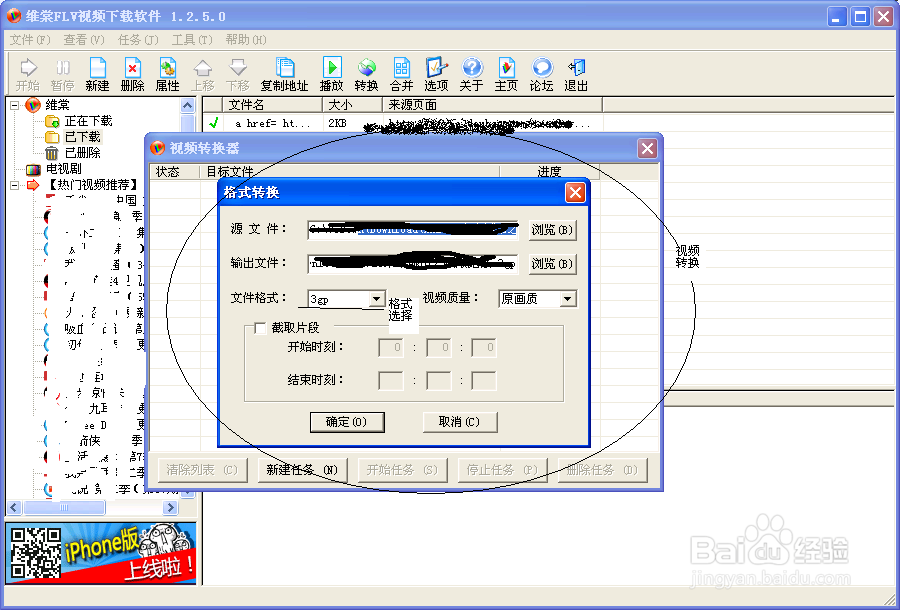Open the 任务(J) menu
Screen dimensions: 900x610
point(138,40)
